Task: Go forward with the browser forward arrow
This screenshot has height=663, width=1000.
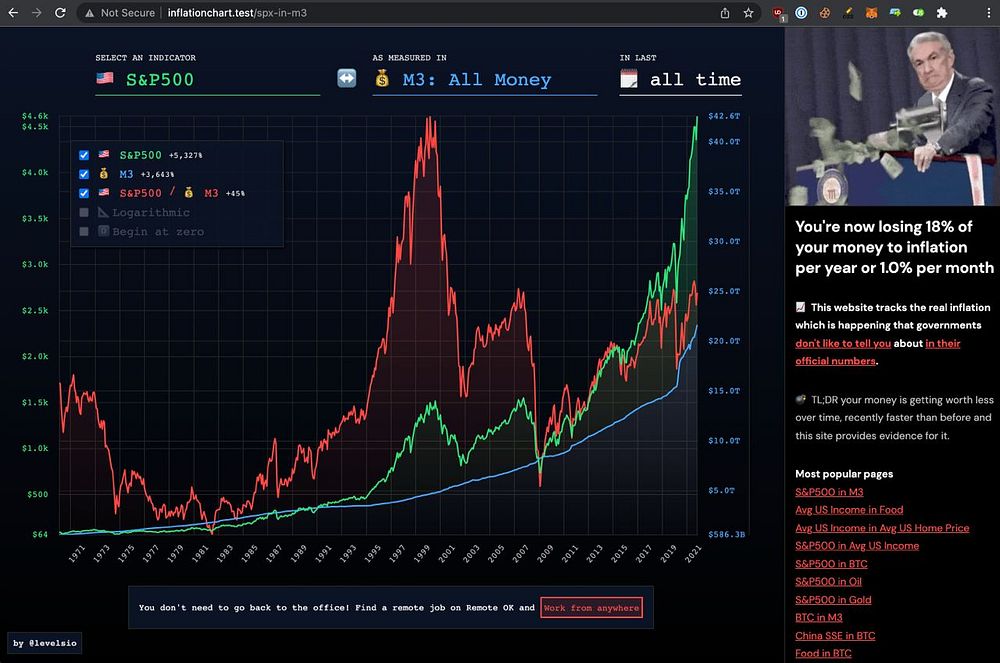Action: click(x=36, y=13)
